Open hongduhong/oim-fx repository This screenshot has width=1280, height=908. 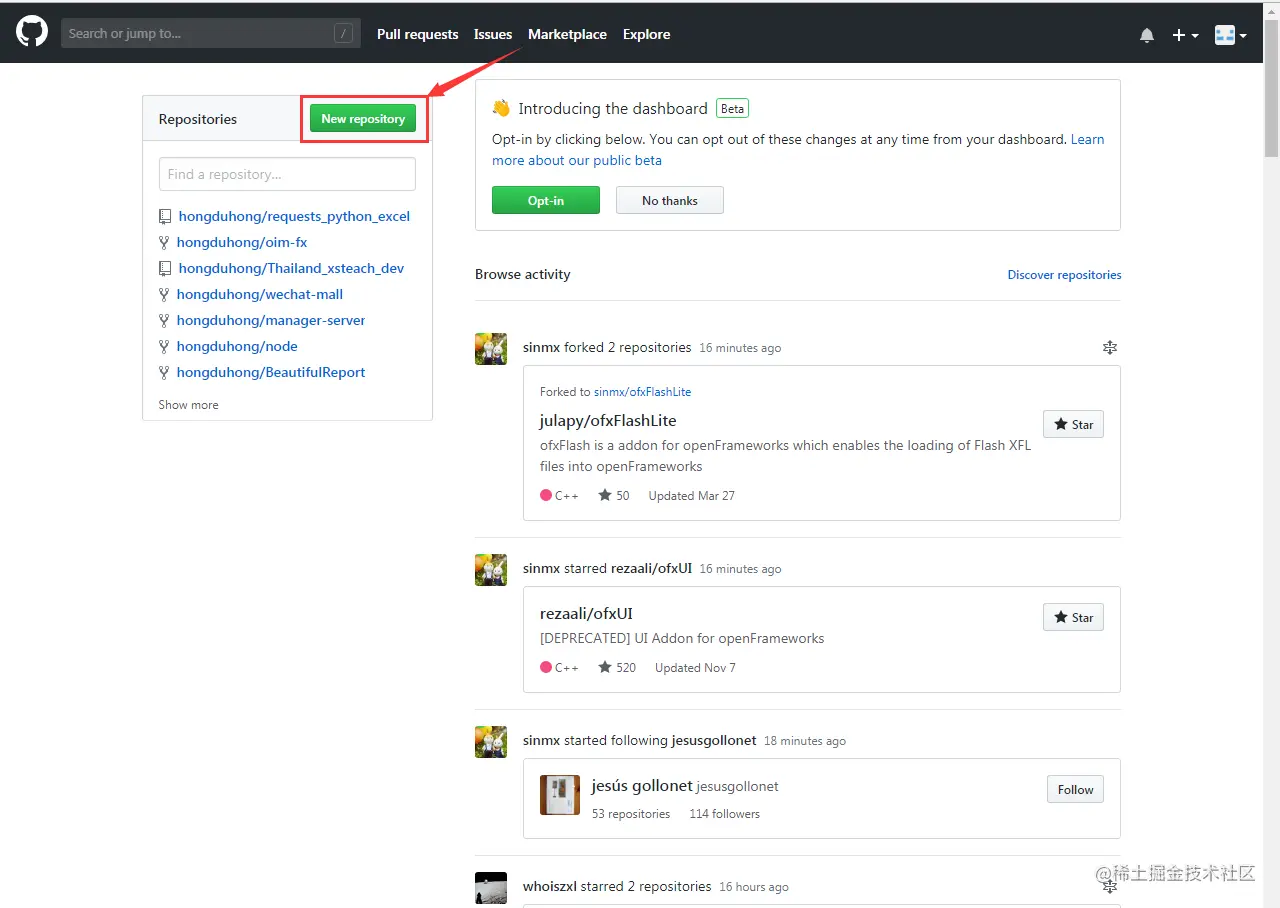click(242, 242)
